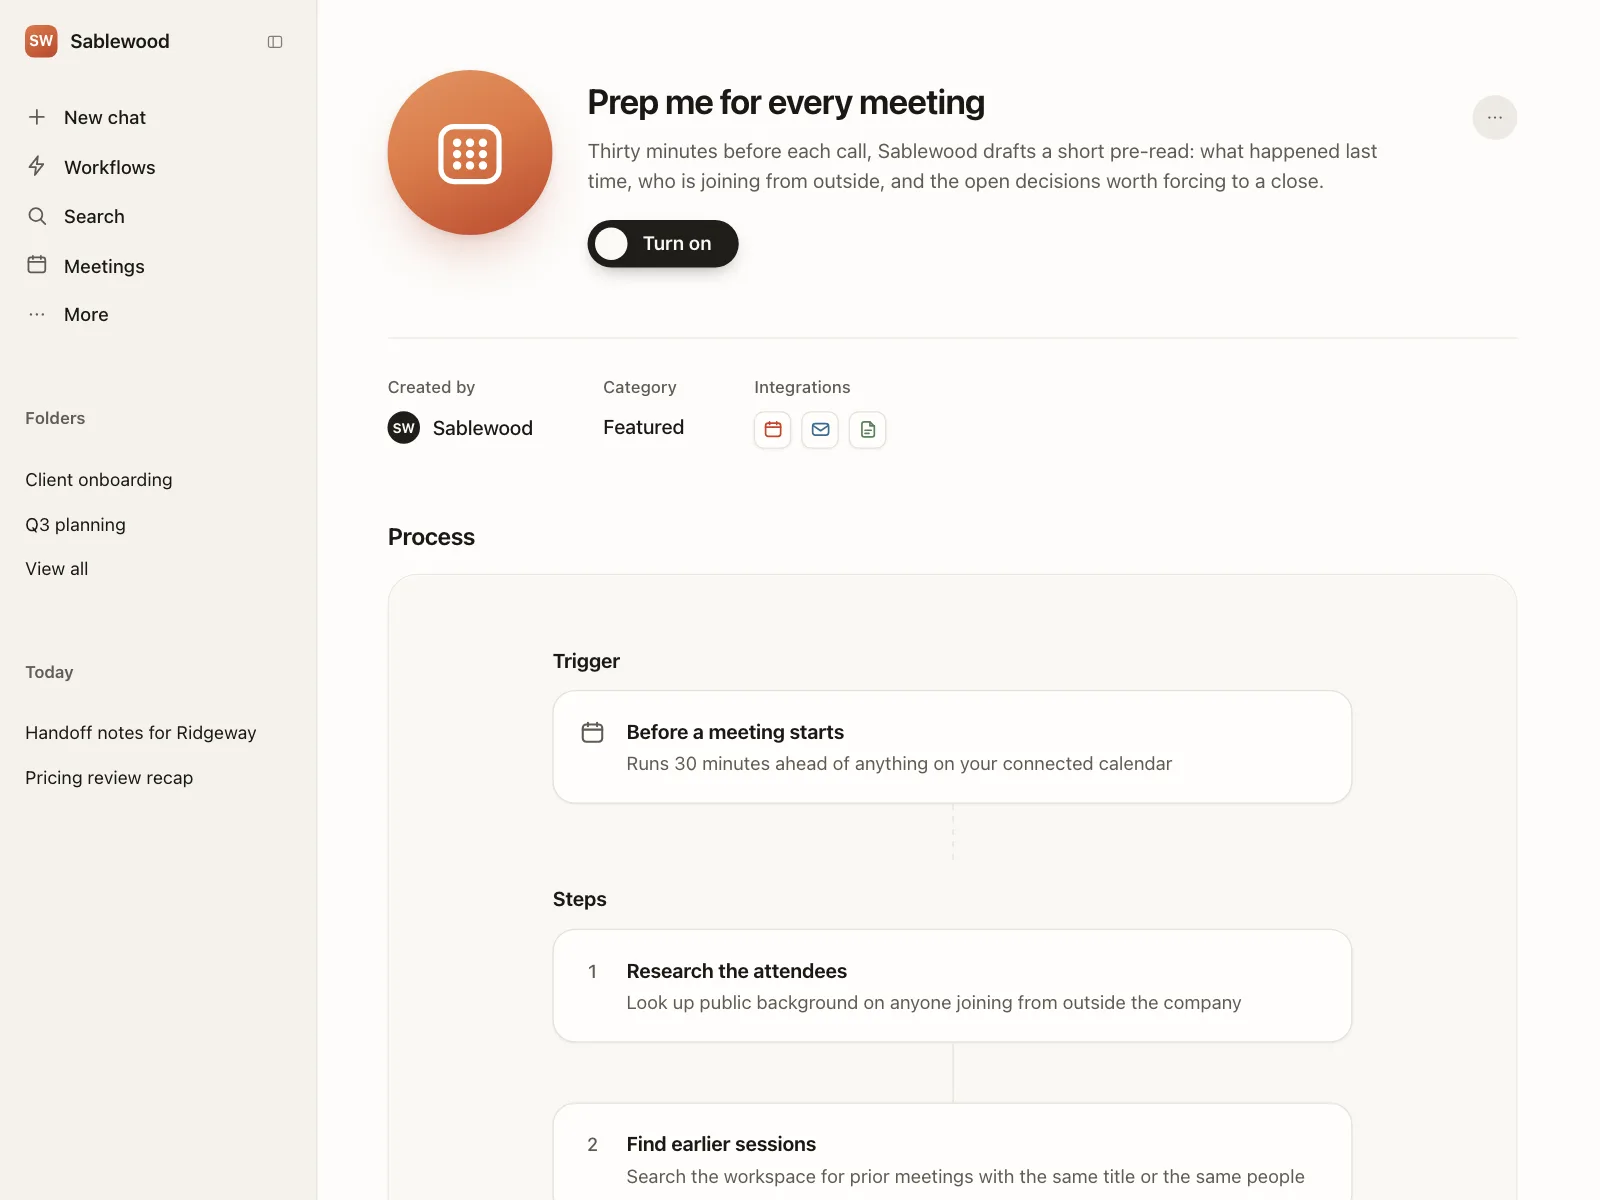Select the Research the attendees step
This screenshot has width=1600, height=1200.
(x=952, y=986)
